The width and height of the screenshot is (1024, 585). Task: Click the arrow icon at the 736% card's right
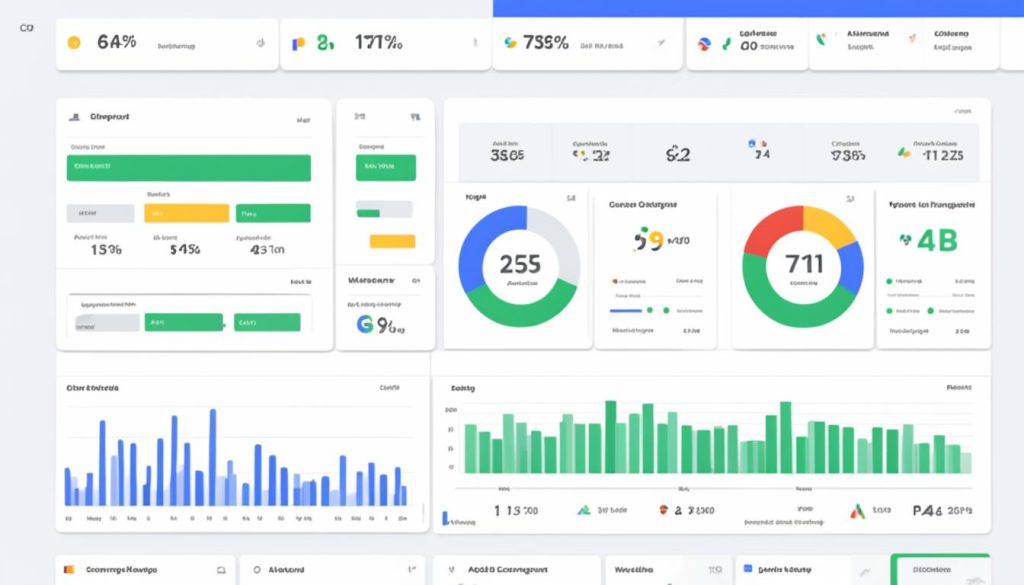(662, 43)
